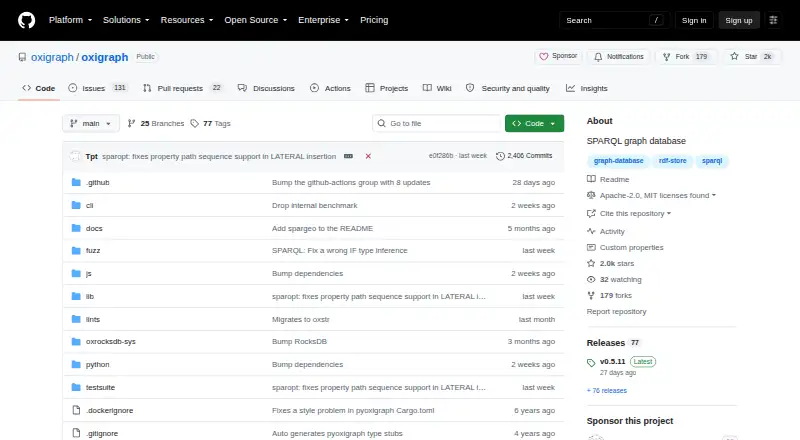Open the python folder
The width and height of the screenshot is (800, 440).
[97, 364]
